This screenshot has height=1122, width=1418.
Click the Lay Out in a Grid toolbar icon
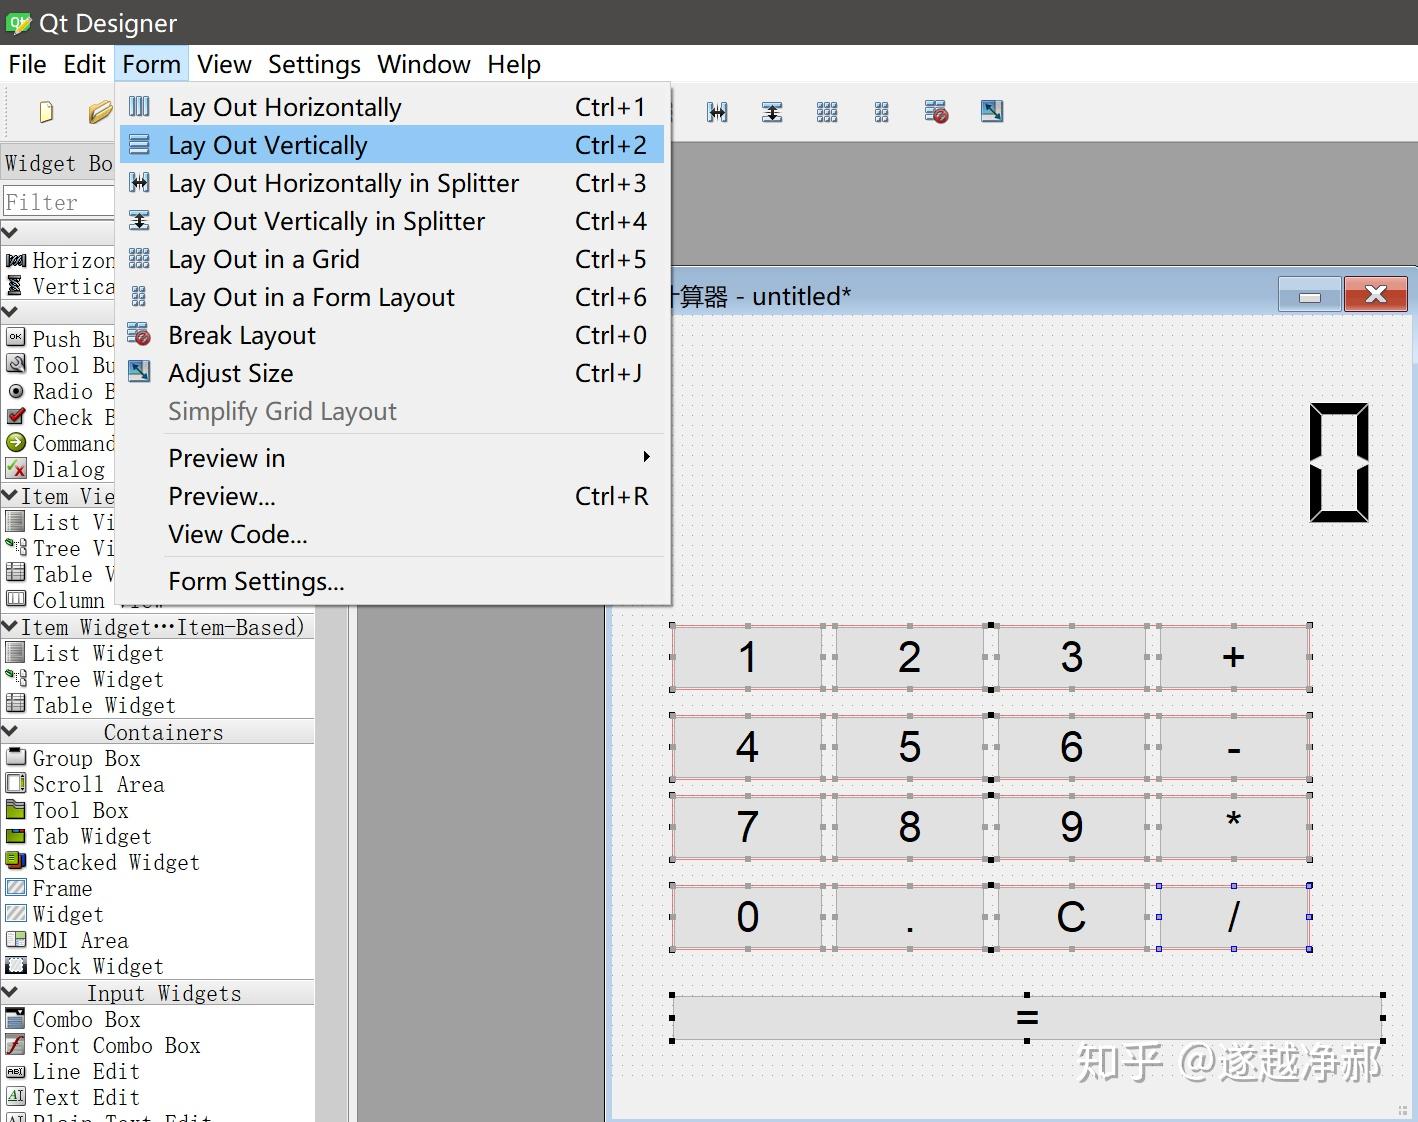click(827, 112)
